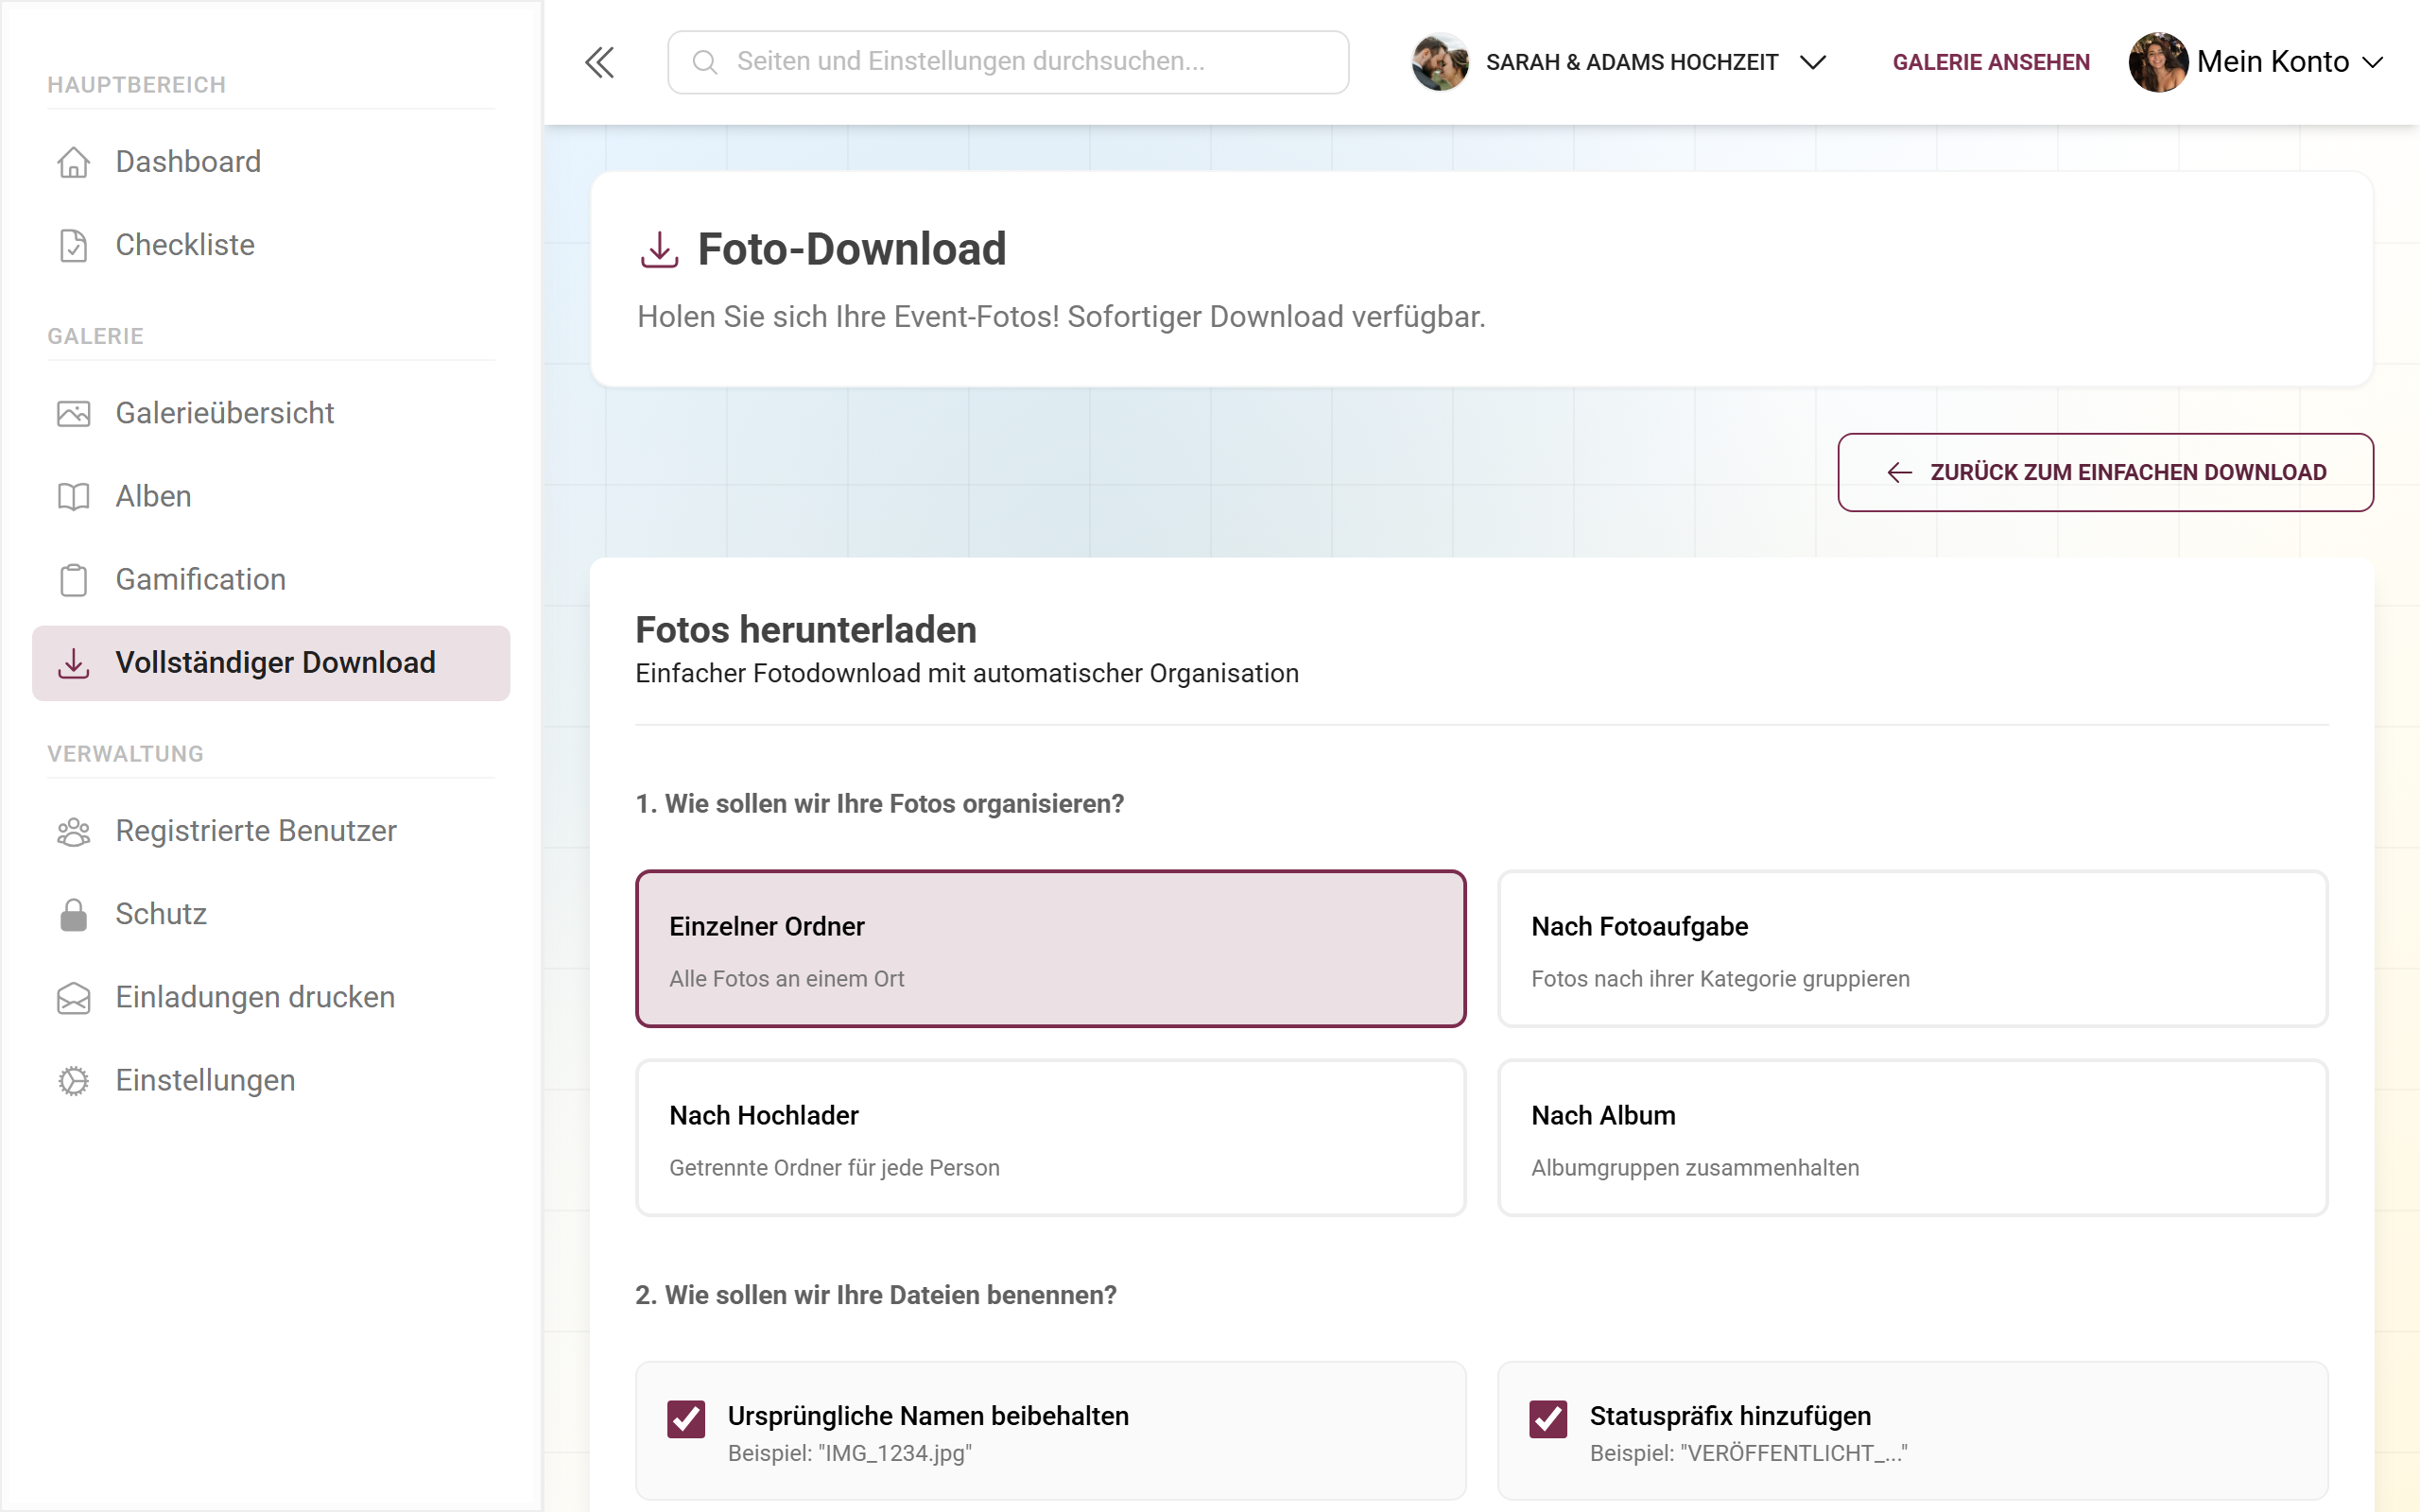2420x1512 pixels.
Task: Select the Nach Hochlader option
Action: 1051,1138
